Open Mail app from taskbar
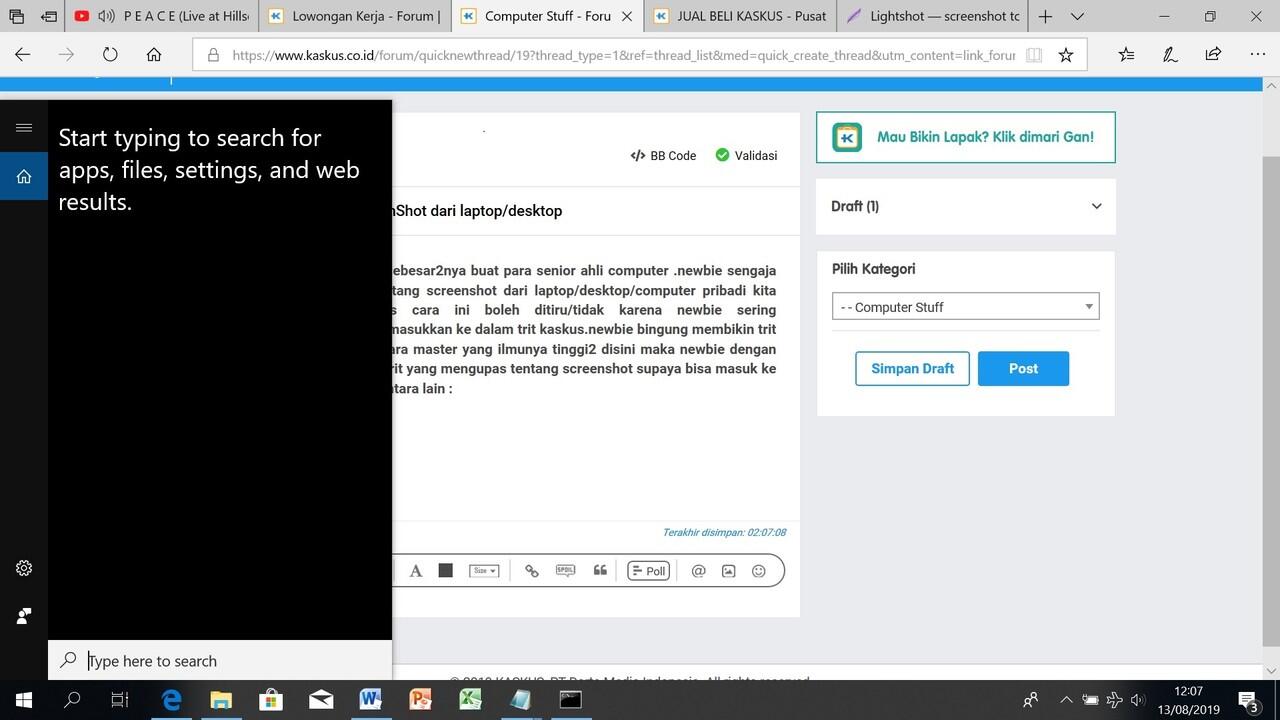Image resolution: width=1280 pixels, height=720 pixels. pyautogui.click(x=321, y=700)
